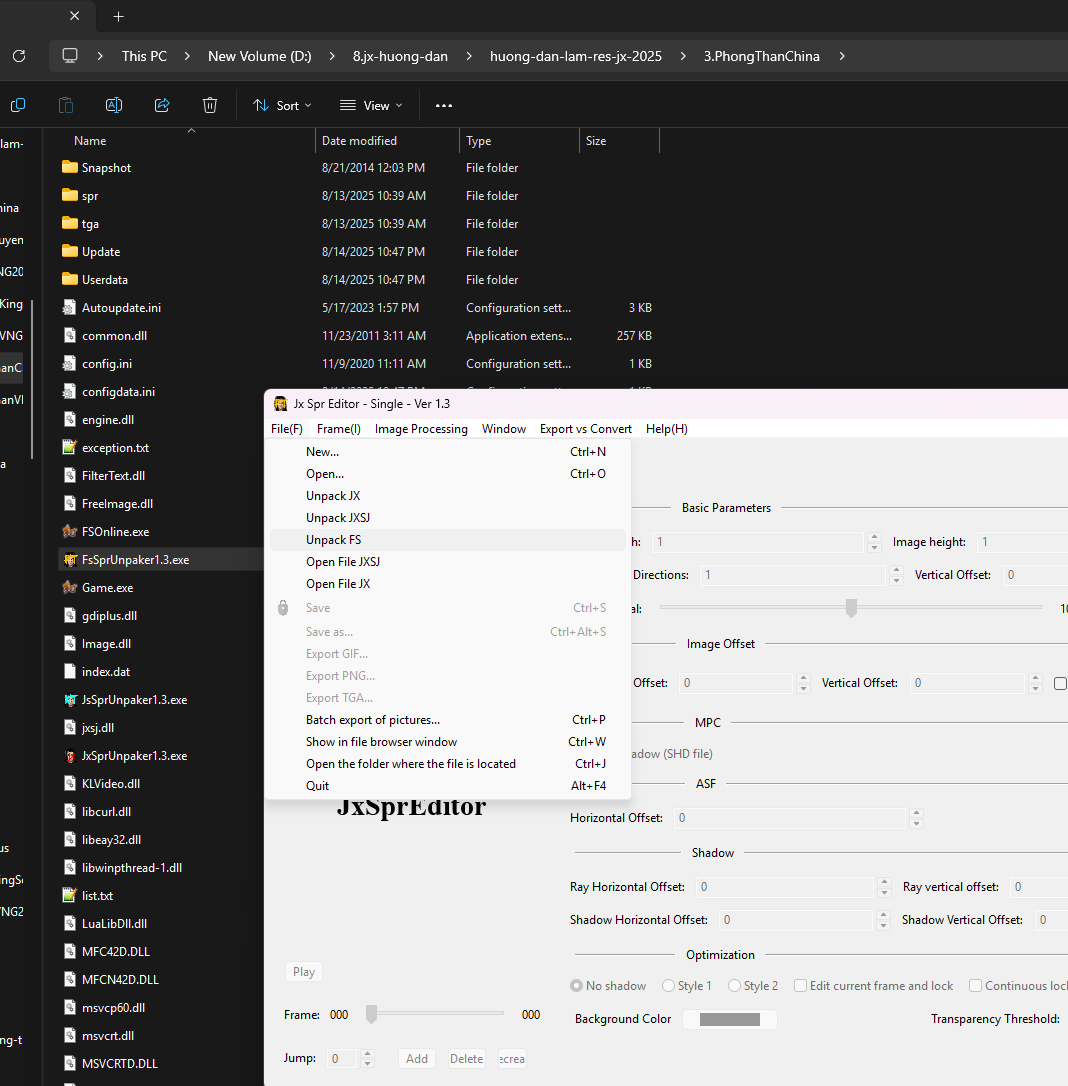1068x1086 pixels.
Task: Select the Style 1 shadow radio button
Action: click(x=668, y=986)
